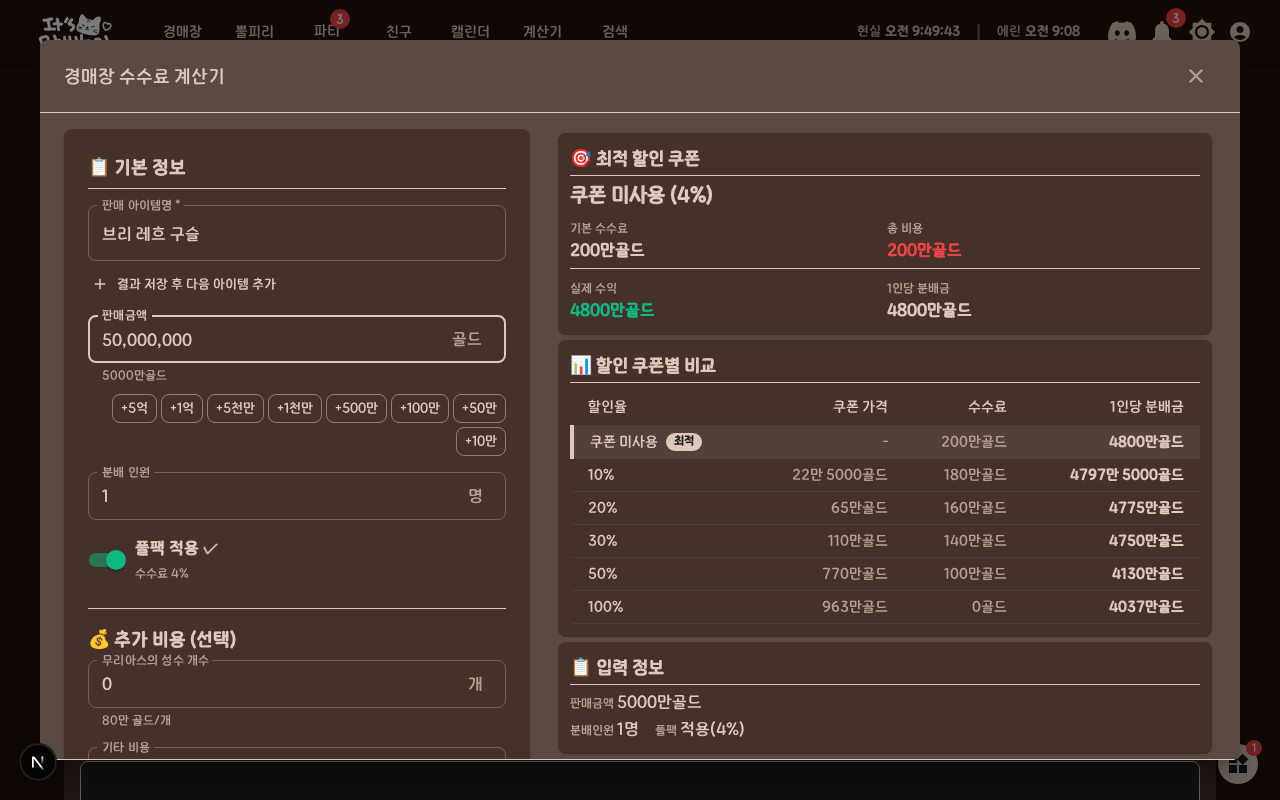1280x800 pixels.
Task: Add +100만 to the sale price
Action: tap(420, 408)
